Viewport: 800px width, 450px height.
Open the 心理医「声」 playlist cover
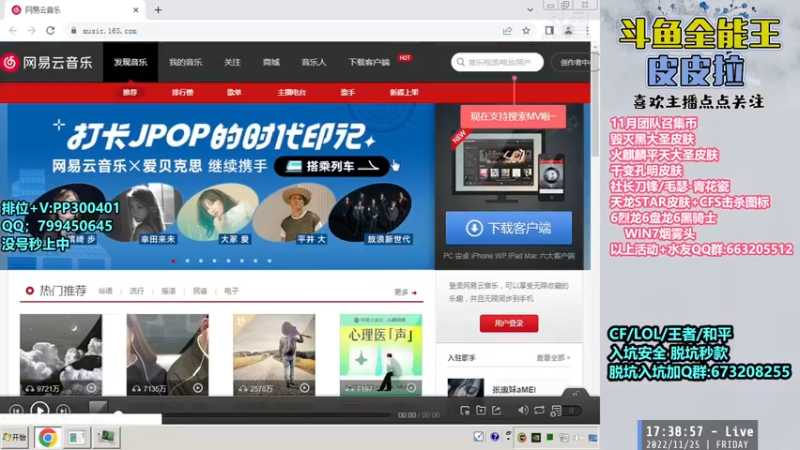[381, 355]
